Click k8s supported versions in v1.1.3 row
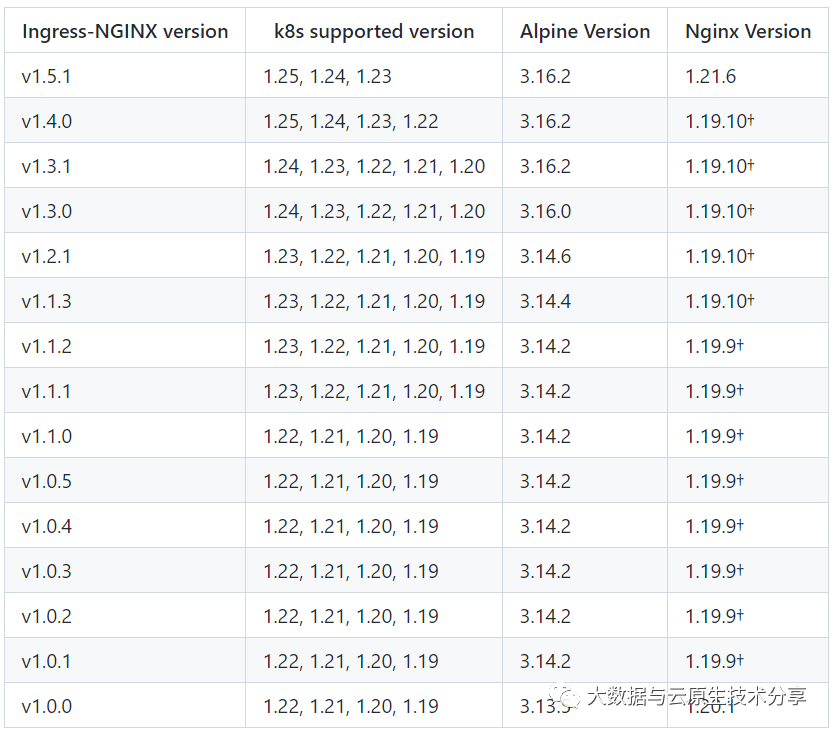The image size is (833, 732). pyautogui.click(x=374, y=300)
